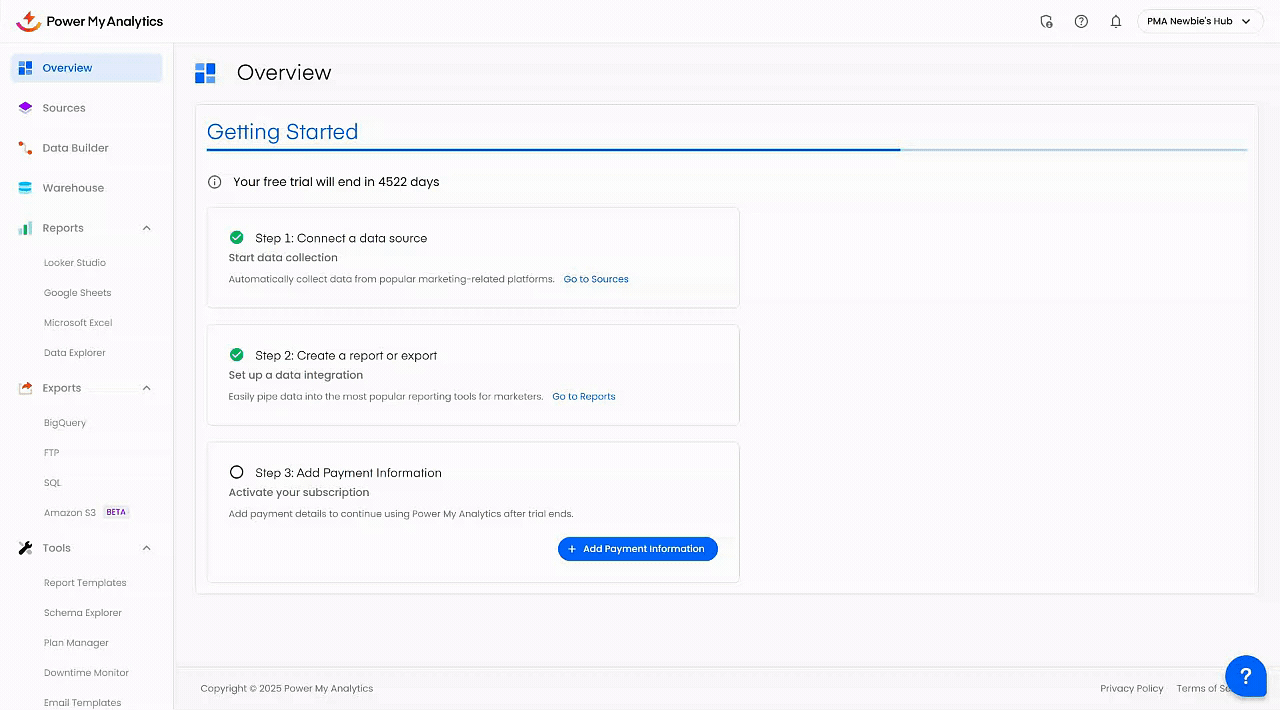
Task: Follow the Go to Sources link
Action: click(596, 279)
